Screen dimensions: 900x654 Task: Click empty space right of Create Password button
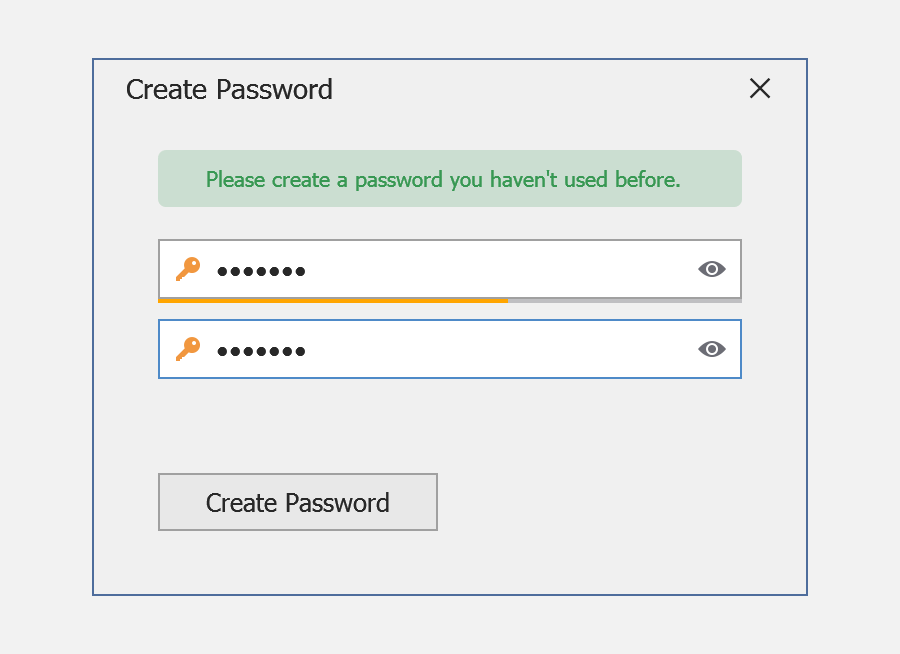coord(600,502)
